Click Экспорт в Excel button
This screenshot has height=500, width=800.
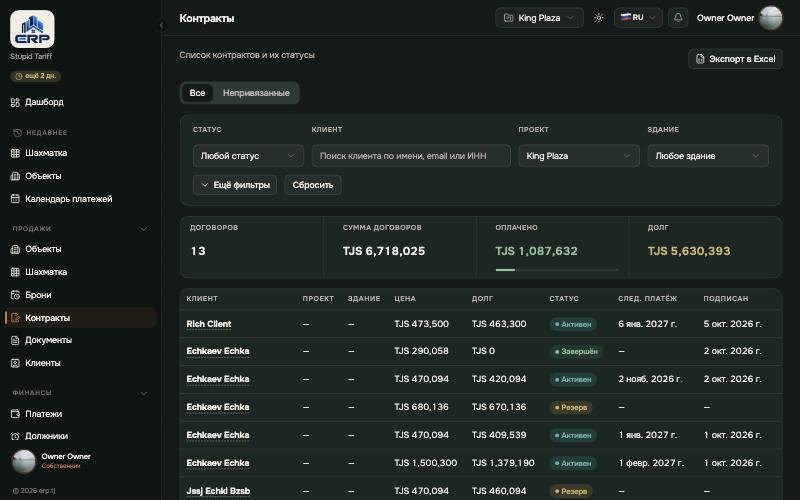pyautogui.click(x=735, y=59)
